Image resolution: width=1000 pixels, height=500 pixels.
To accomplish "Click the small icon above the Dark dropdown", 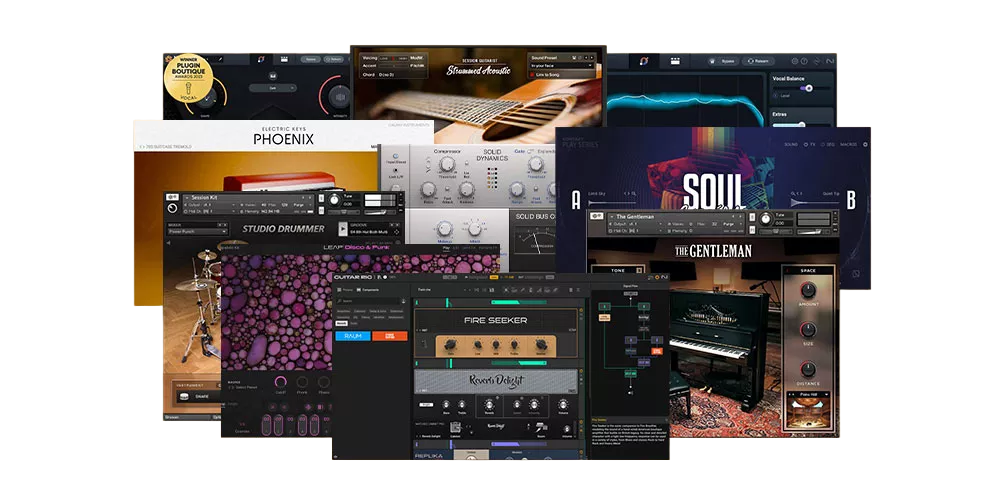I will 273,76.
